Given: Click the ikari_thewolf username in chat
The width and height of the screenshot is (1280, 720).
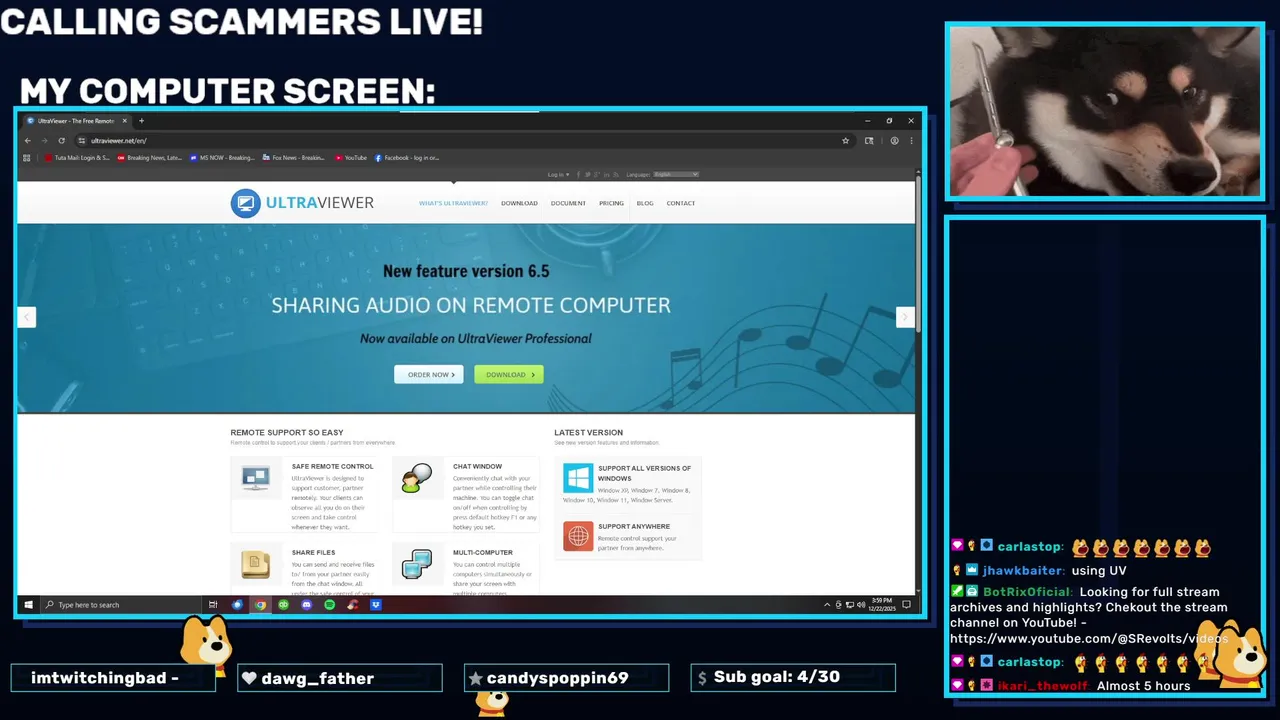Looking at the screenshot, I should [x=1044, y=686].
